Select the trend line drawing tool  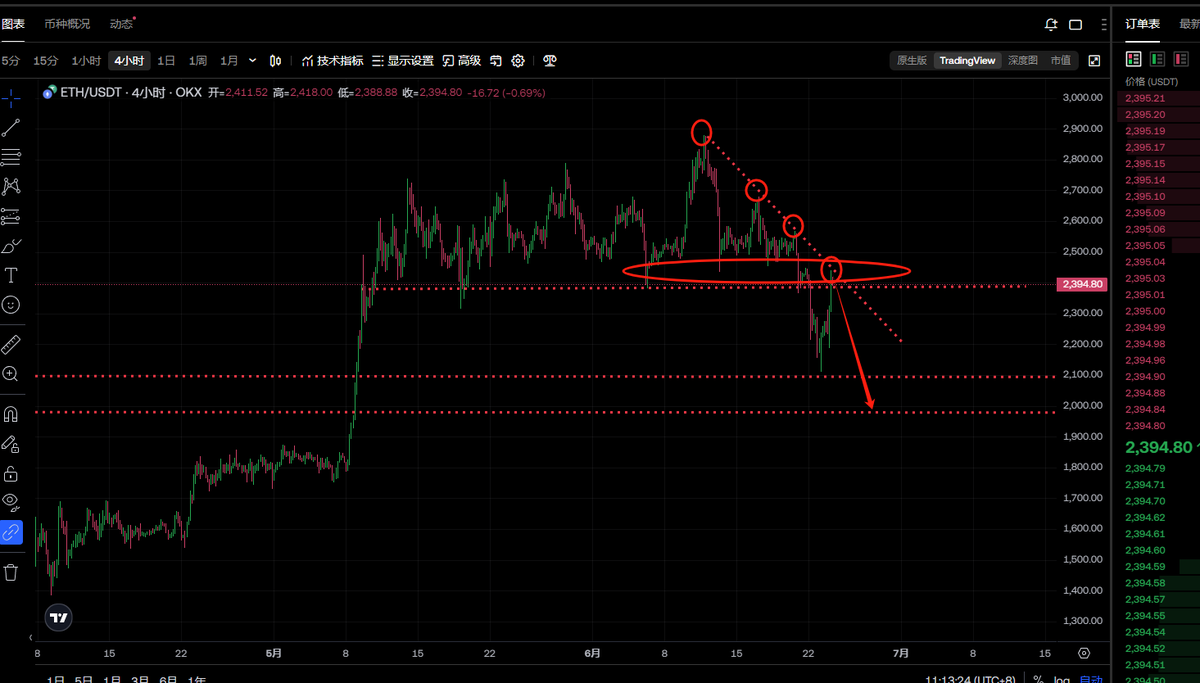[x=11, y=127]
